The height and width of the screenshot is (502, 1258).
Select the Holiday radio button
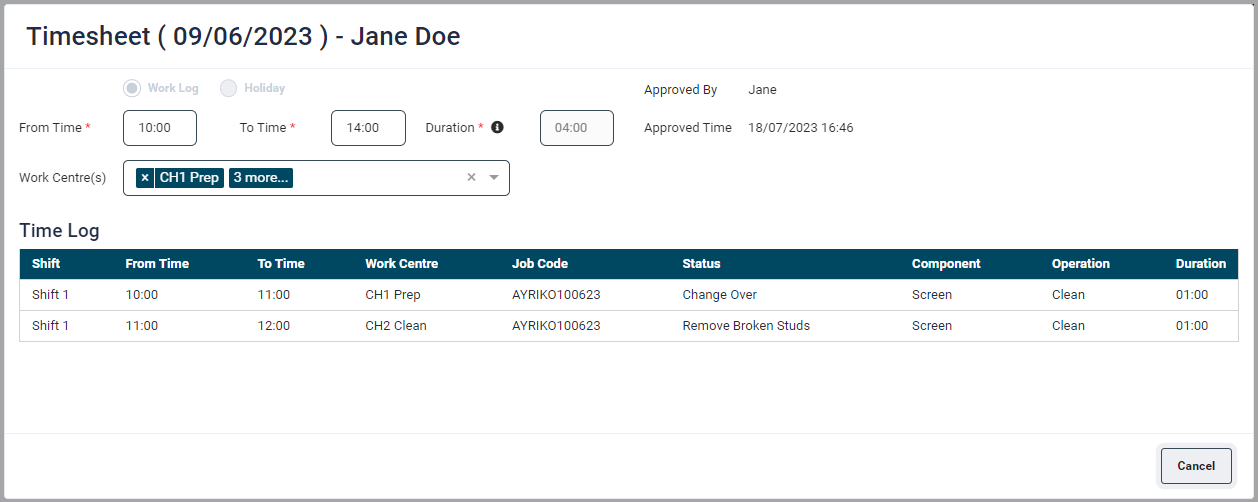coord(229,88)
